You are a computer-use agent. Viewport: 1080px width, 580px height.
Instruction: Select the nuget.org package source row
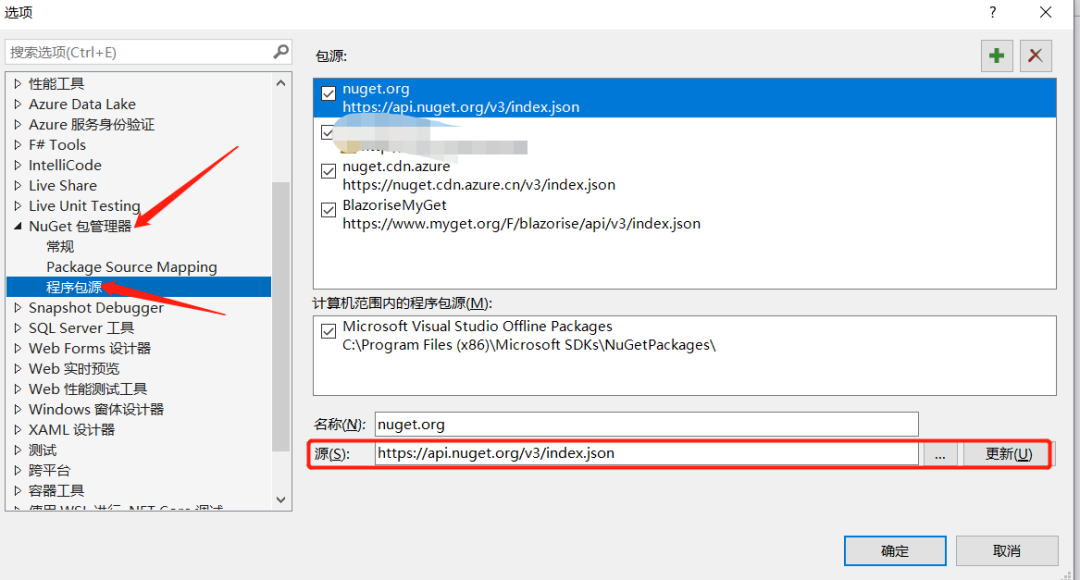[685, 98]
